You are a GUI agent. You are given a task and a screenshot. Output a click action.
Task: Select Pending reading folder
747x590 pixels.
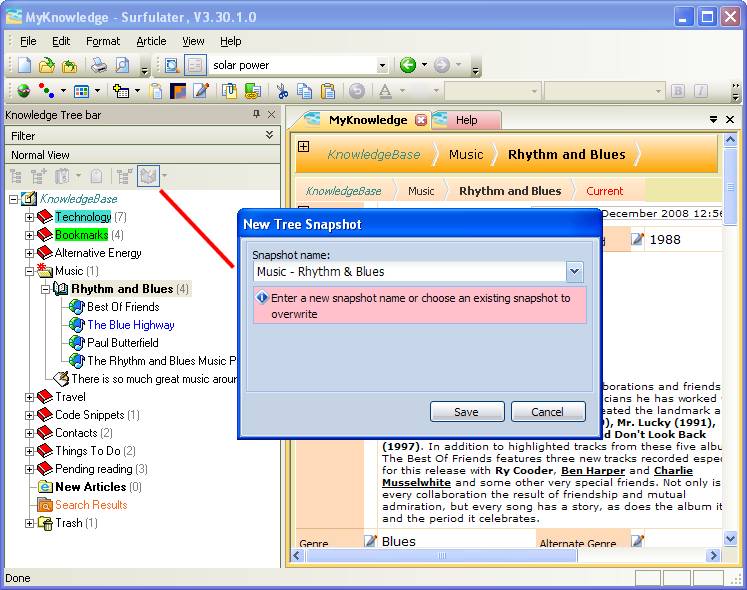93,469
